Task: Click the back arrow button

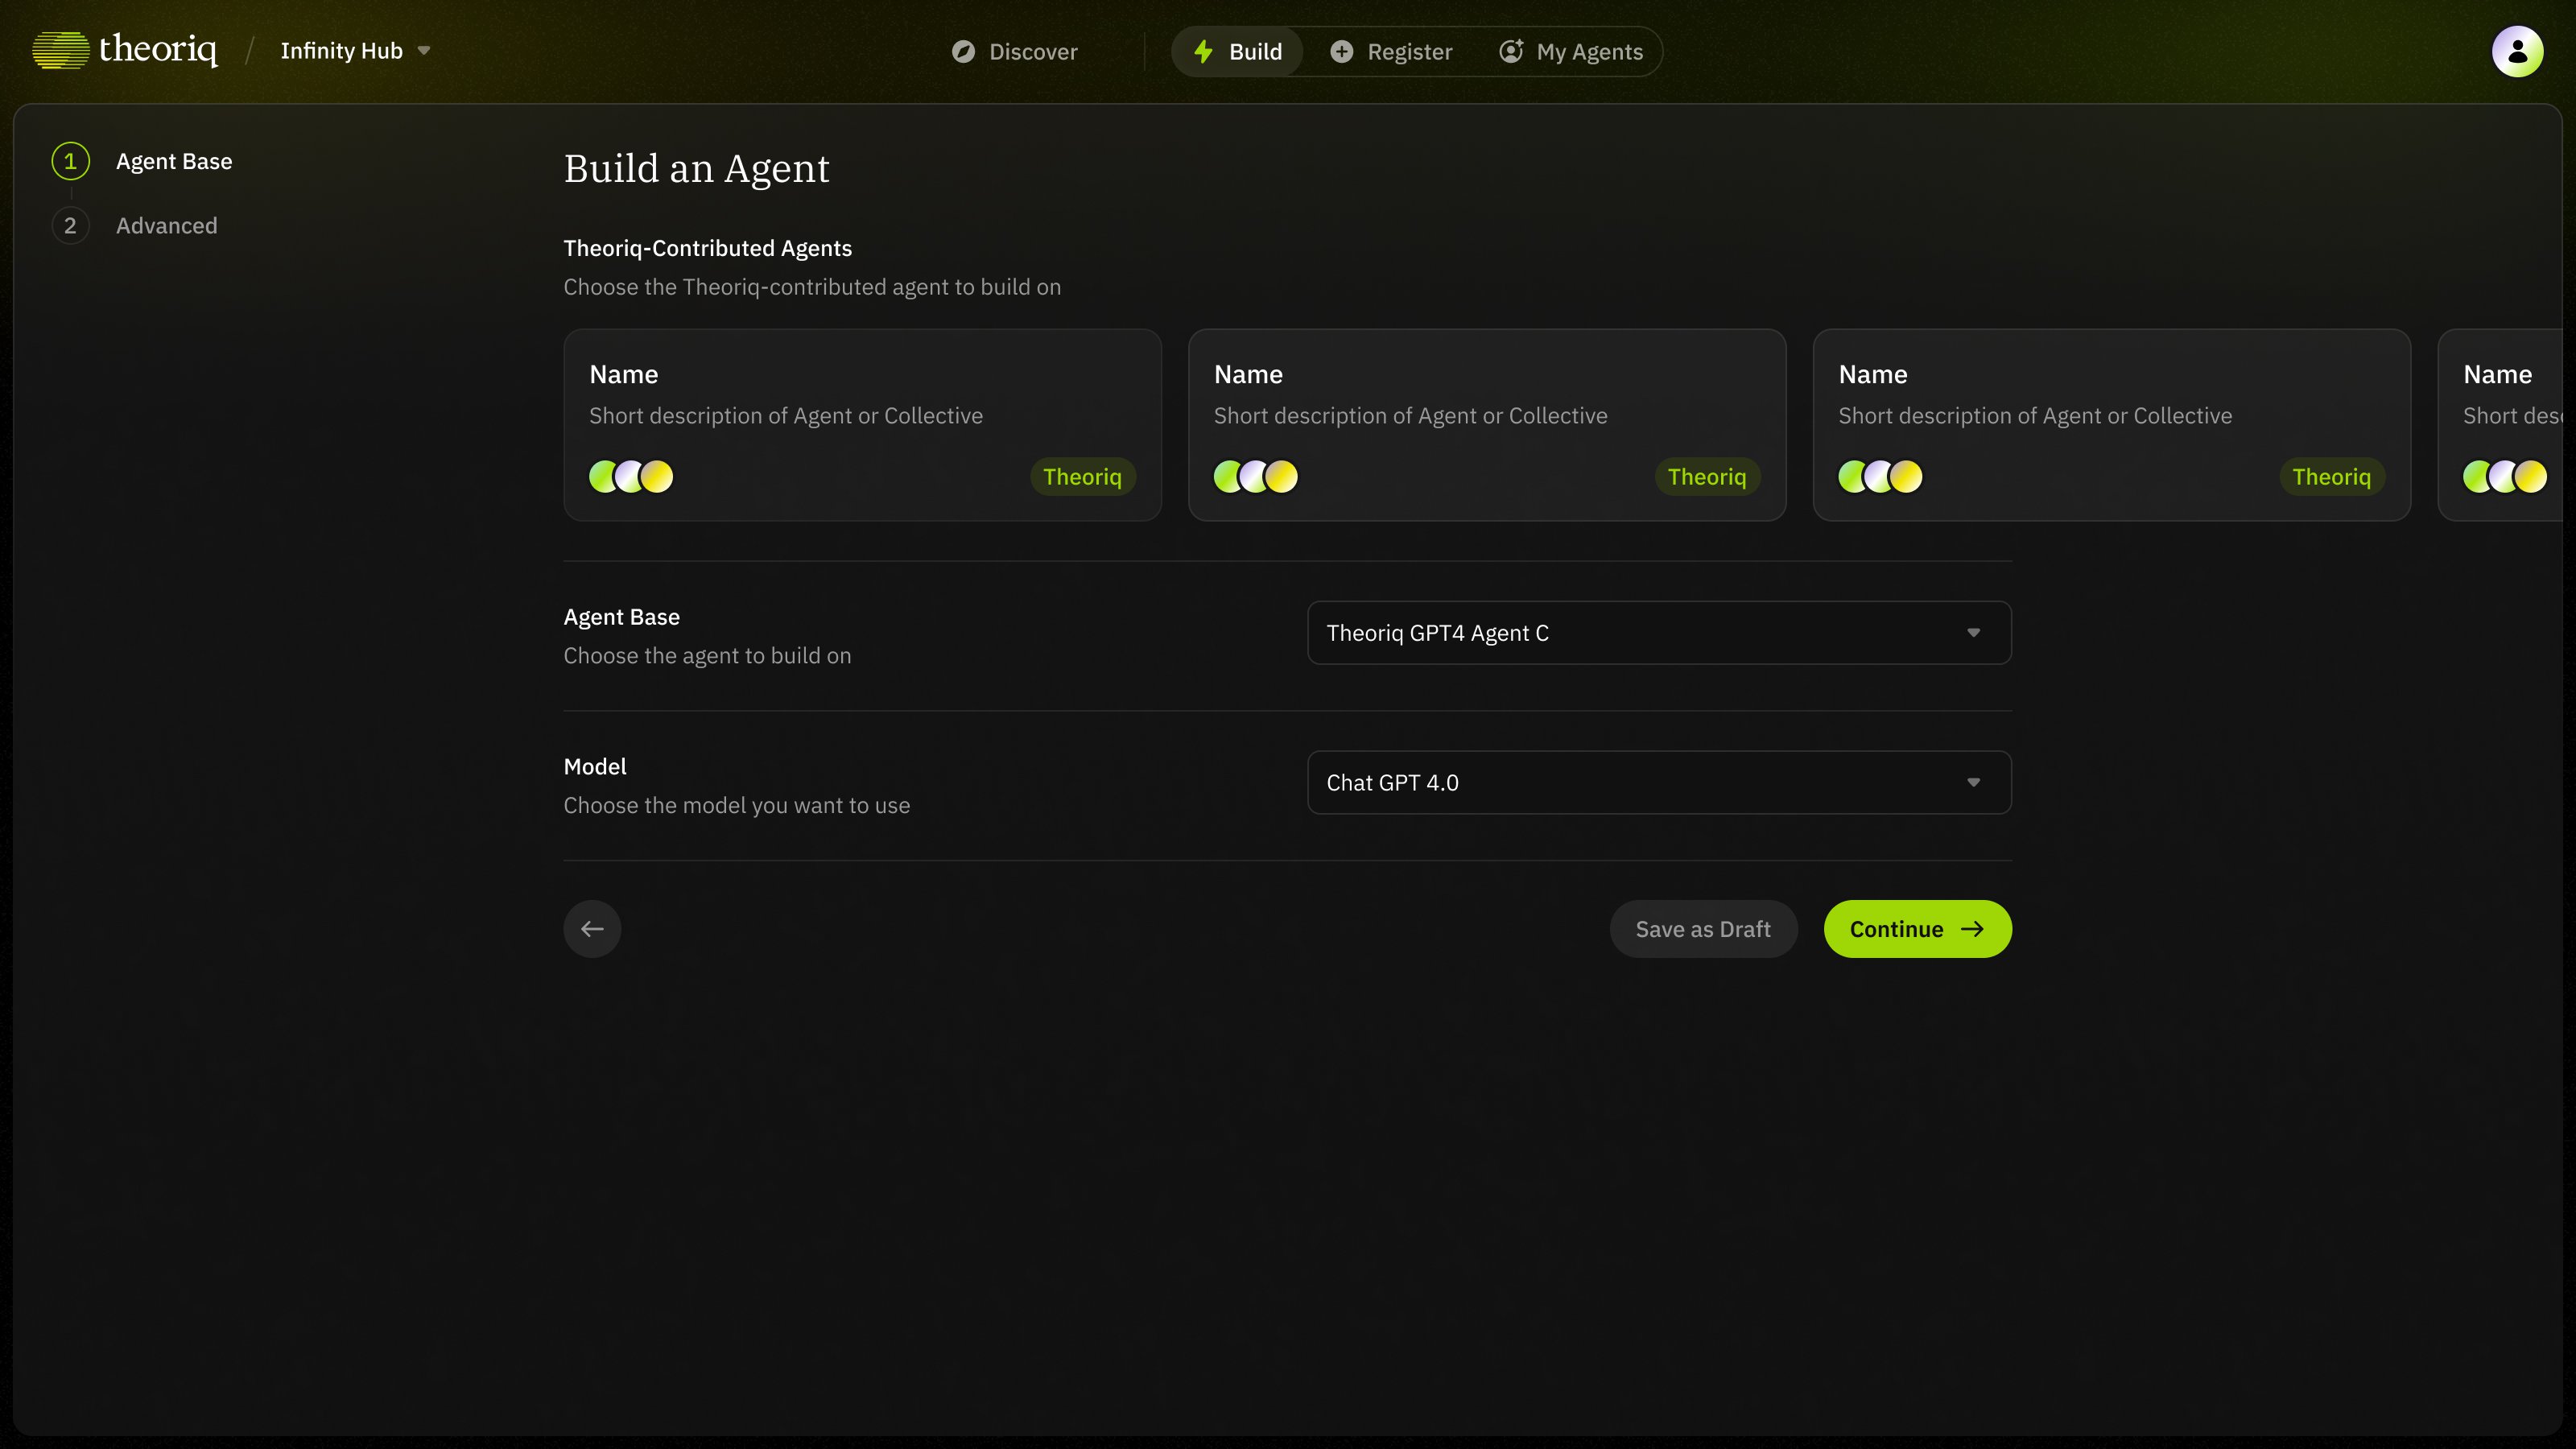Action: (x=592, y=929)
